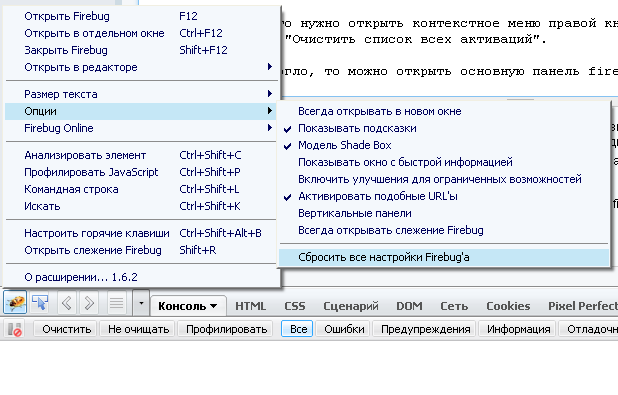
Task: Choose Профилировать JavaScript menu item
Action: [x=141, y=172]
